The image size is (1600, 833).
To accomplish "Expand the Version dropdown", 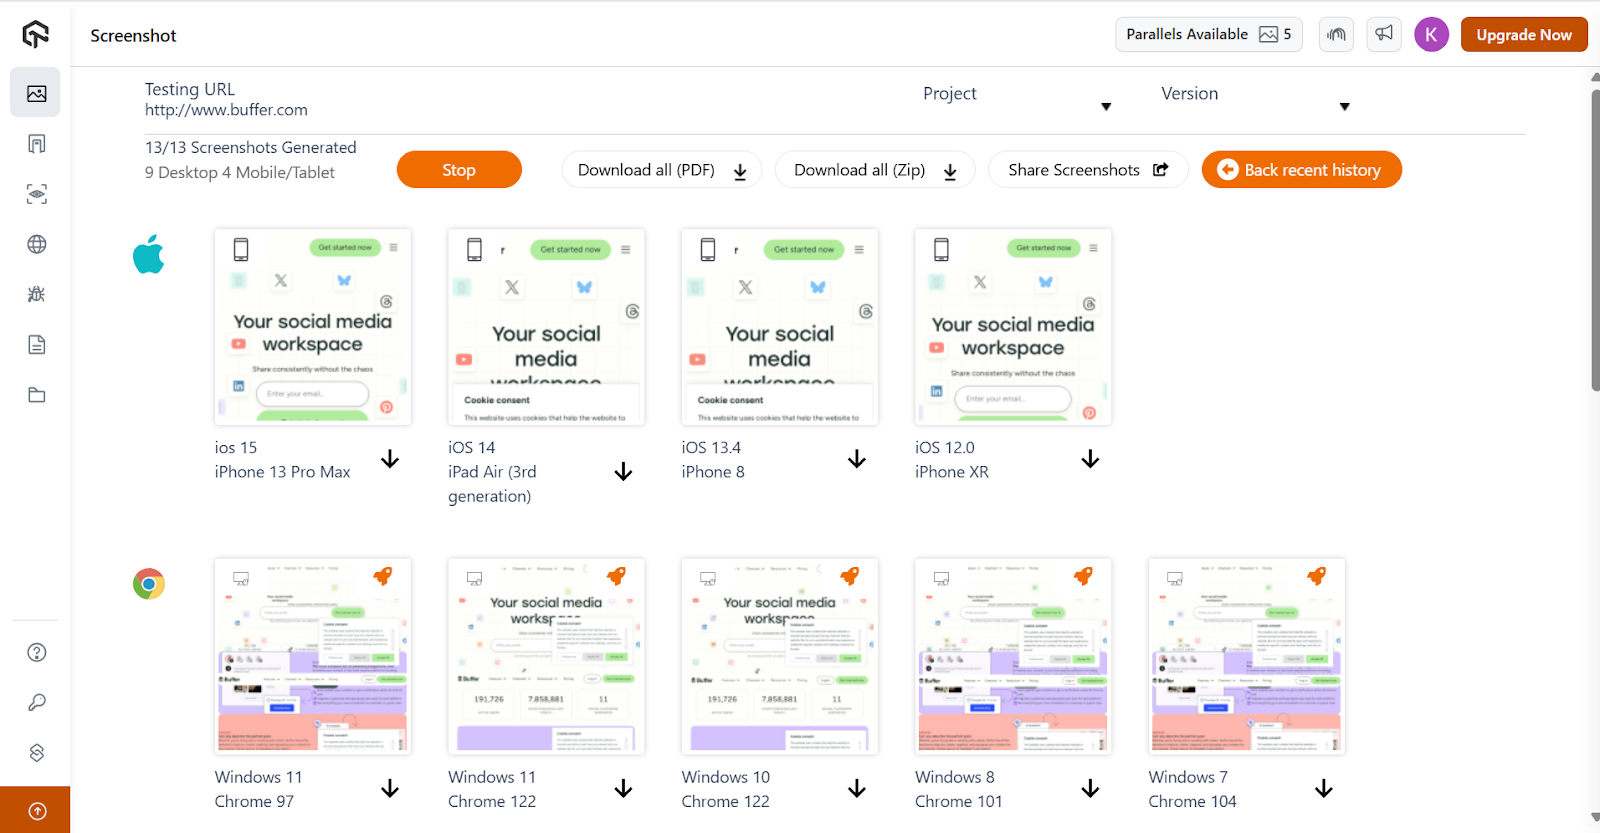I will click(x=1344, y=107).
